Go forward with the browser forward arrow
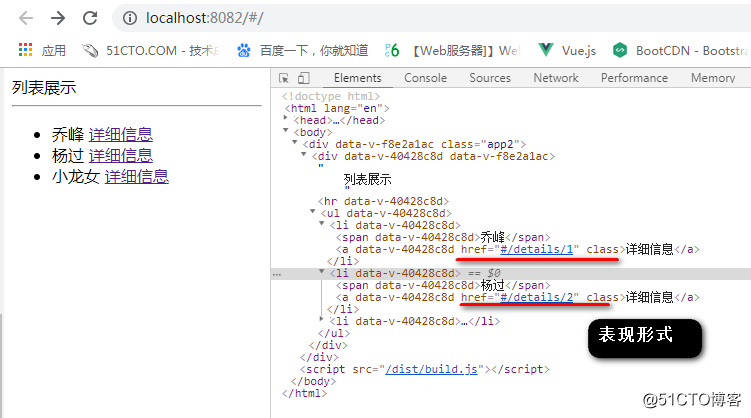751x418 pixels. (58, 18)
